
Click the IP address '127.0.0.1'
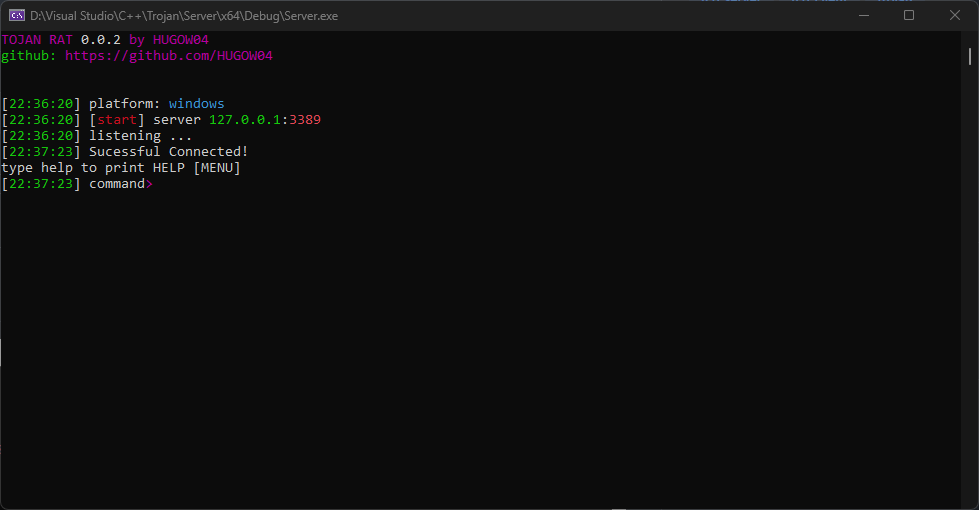coord(245,120)
